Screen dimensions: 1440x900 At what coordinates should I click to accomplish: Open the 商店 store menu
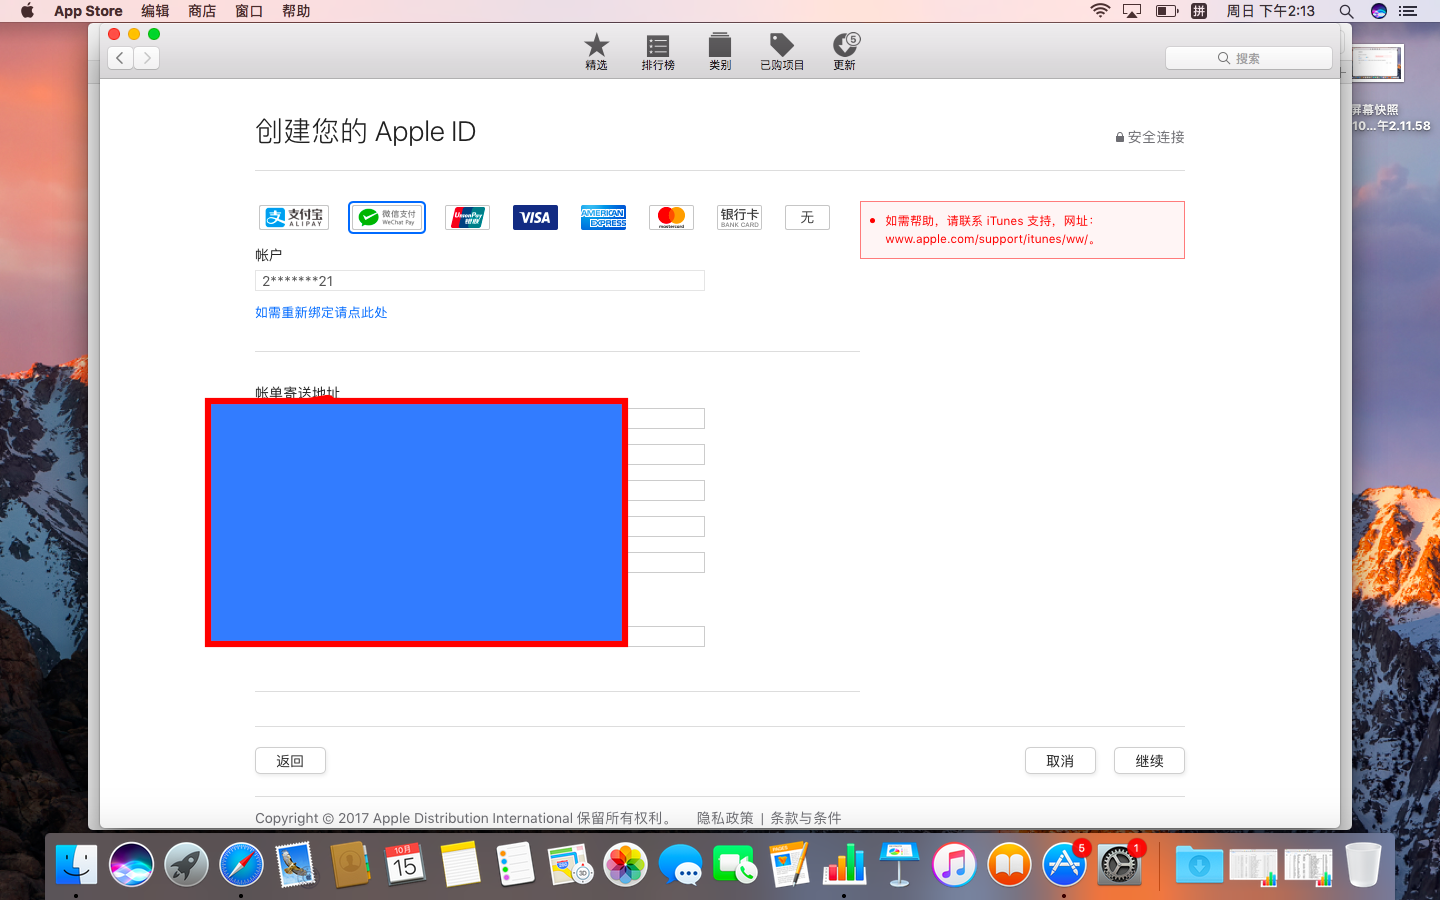pos(202,11)
